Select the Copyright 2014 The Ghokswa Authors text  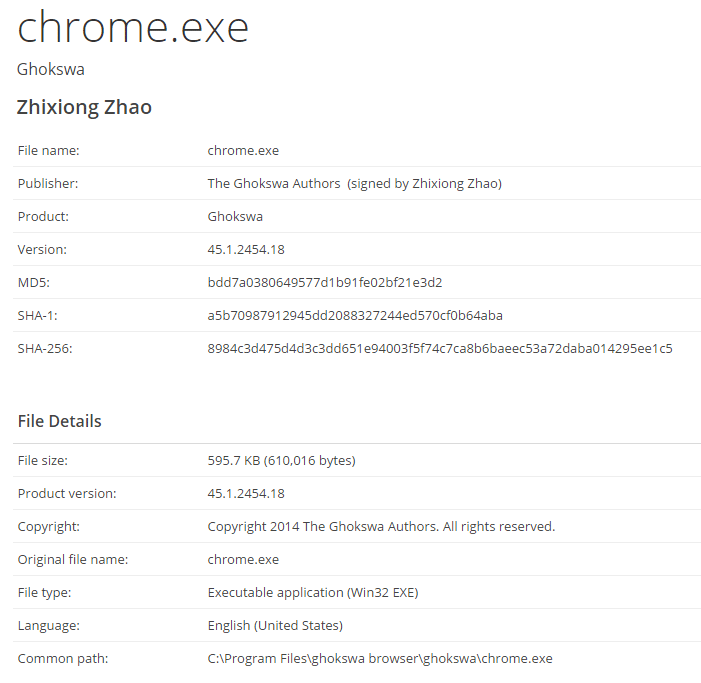pos(381,527)
